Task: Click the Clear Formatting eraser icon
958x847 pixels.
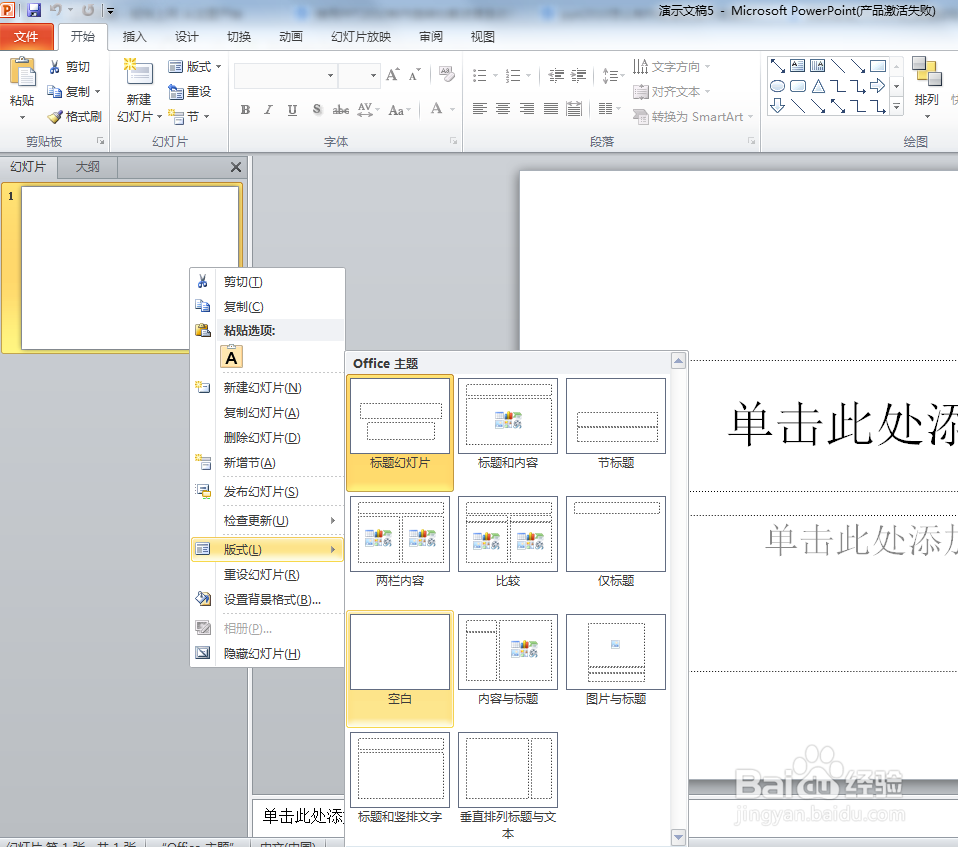Action: point(447,75)
